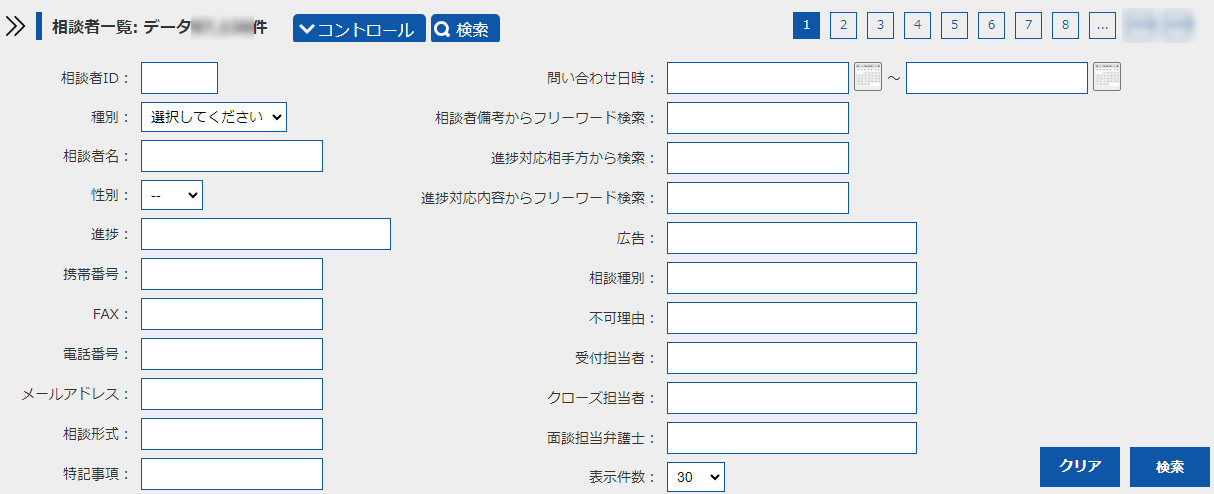Image resolution: width=1214 pixels, height=494 pixels.
Task: Select page 8 in the pagination
Action: 1065,26
